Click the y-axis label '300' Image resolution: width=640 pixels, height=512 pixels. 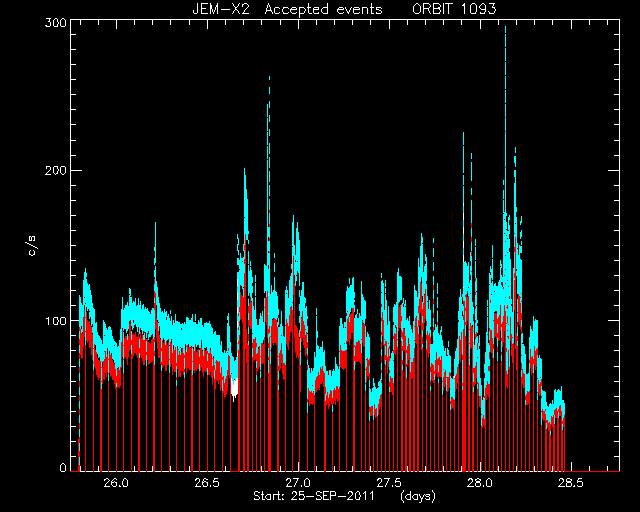(56, 22)
